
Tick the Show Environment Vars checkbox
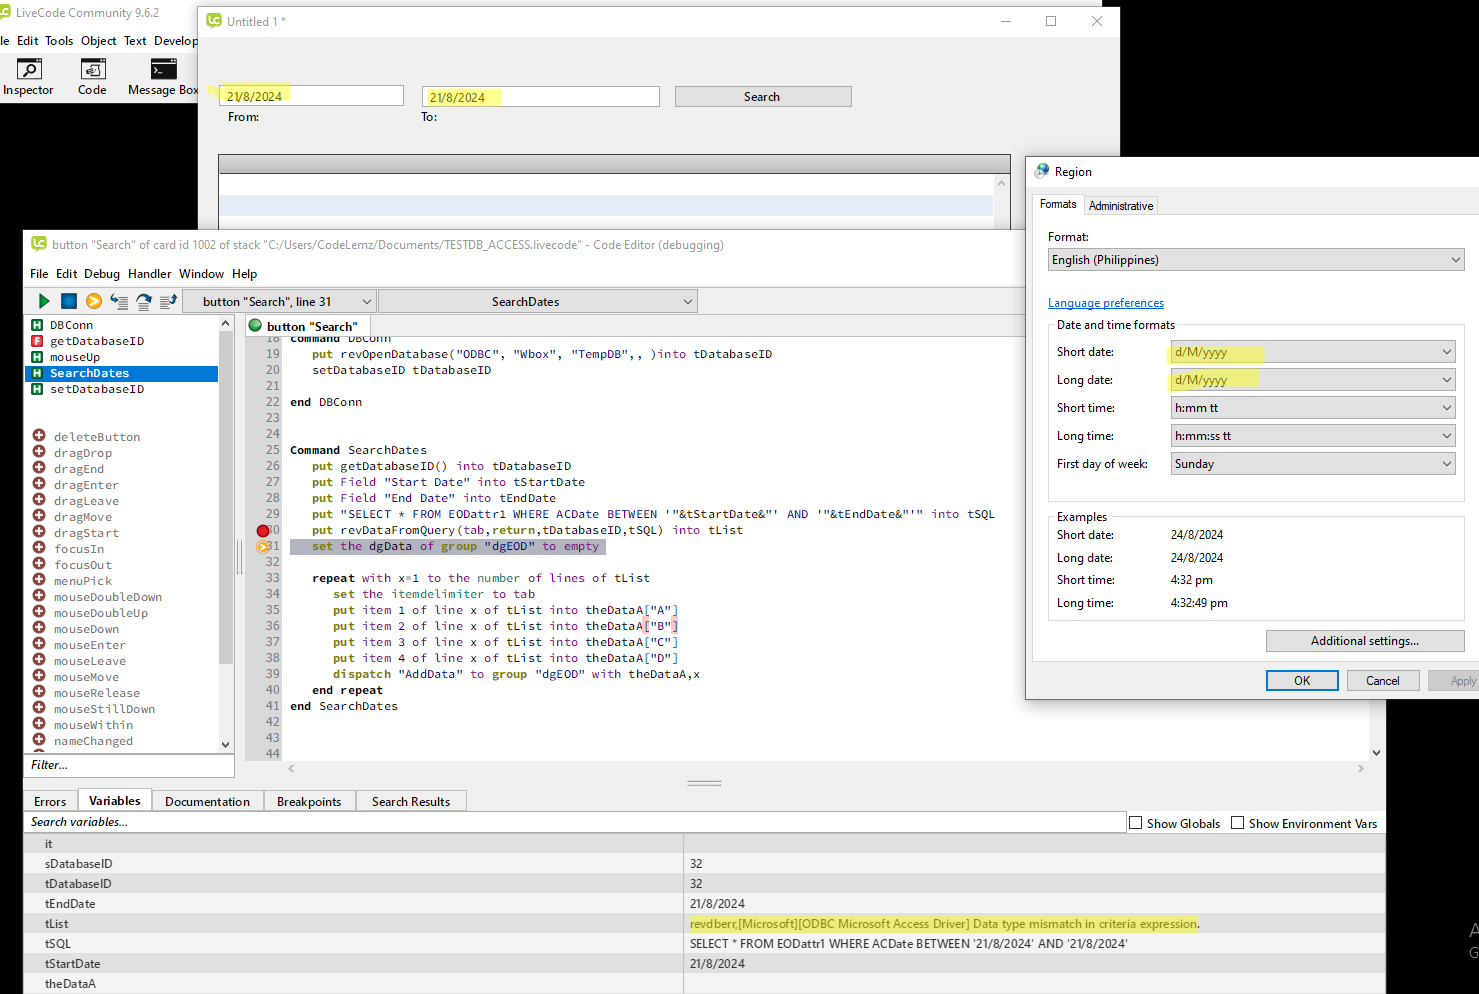click(x=1238, y=823)
